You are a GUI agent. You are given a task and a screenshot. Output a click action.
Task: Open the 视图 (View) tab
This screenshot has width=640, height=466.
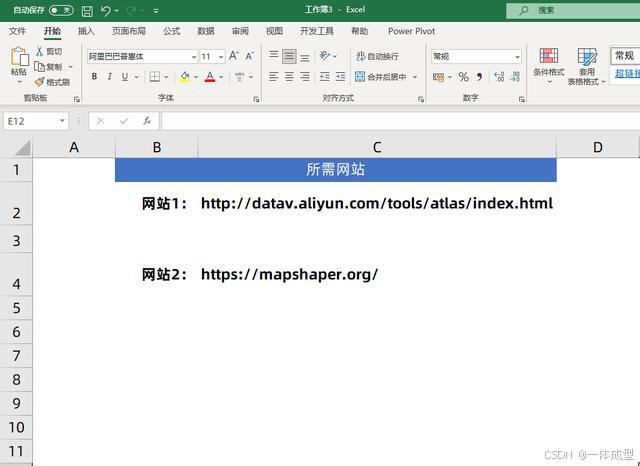274,31
